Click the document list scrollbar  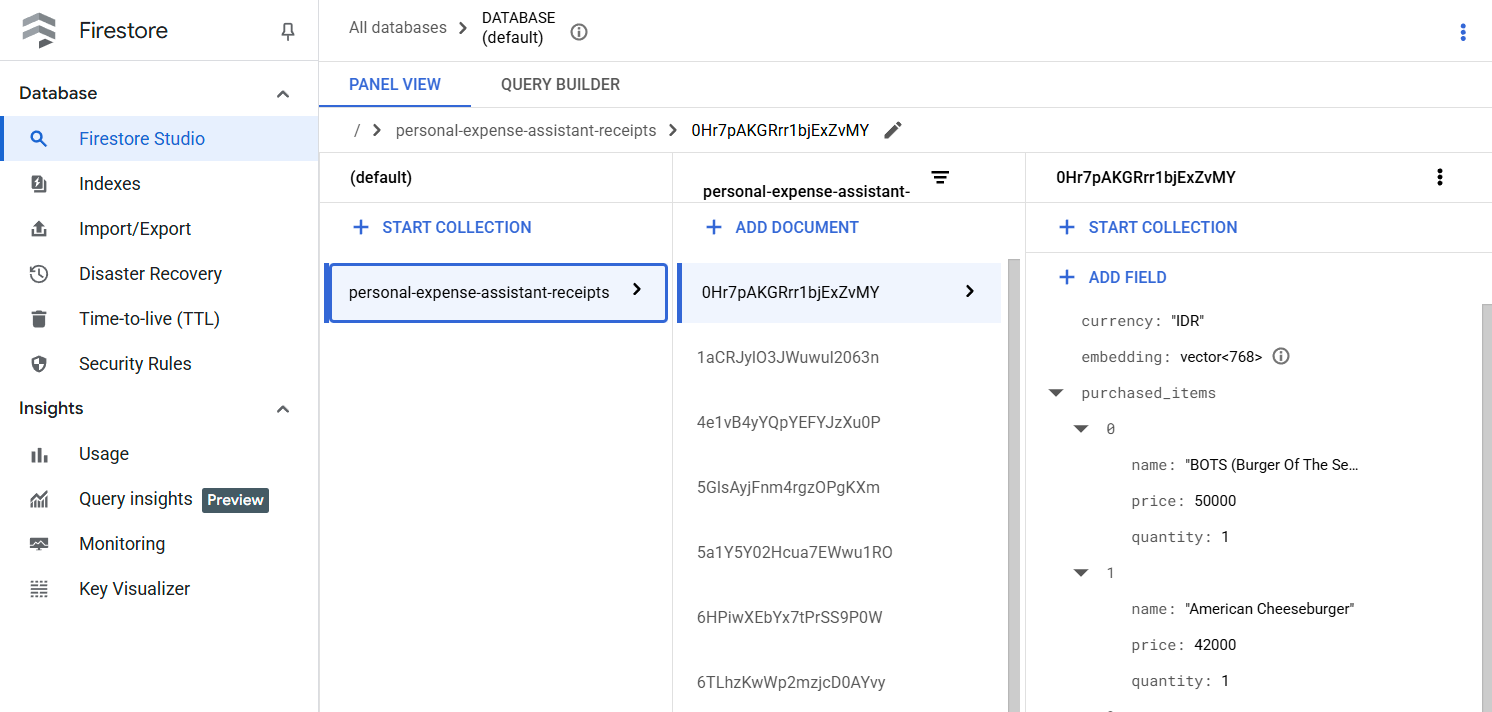(1014, 480)
